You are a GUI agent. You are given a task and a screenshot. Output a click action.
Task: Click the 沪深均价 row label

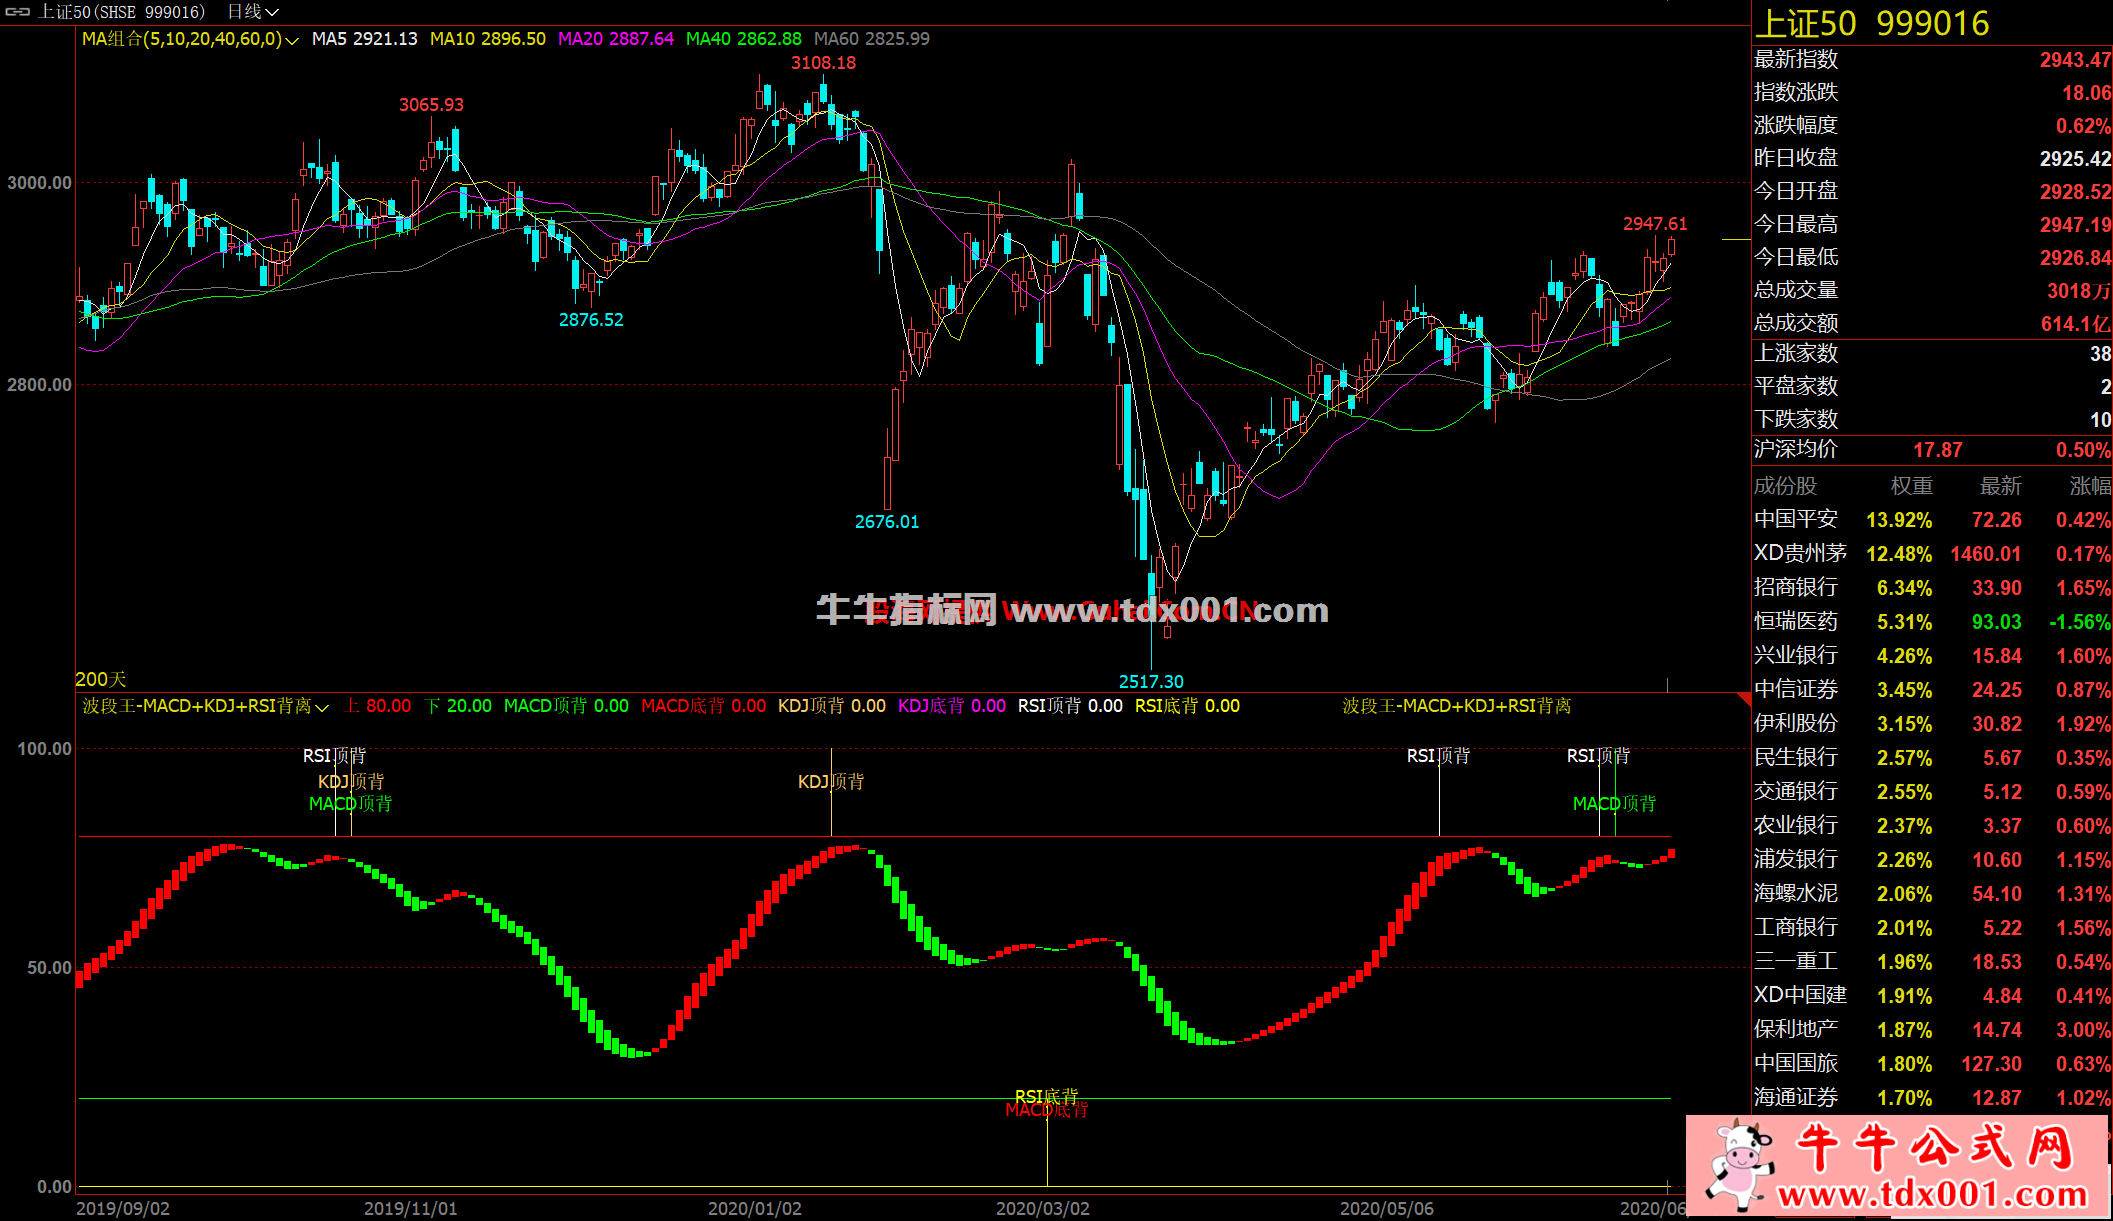1796,450
